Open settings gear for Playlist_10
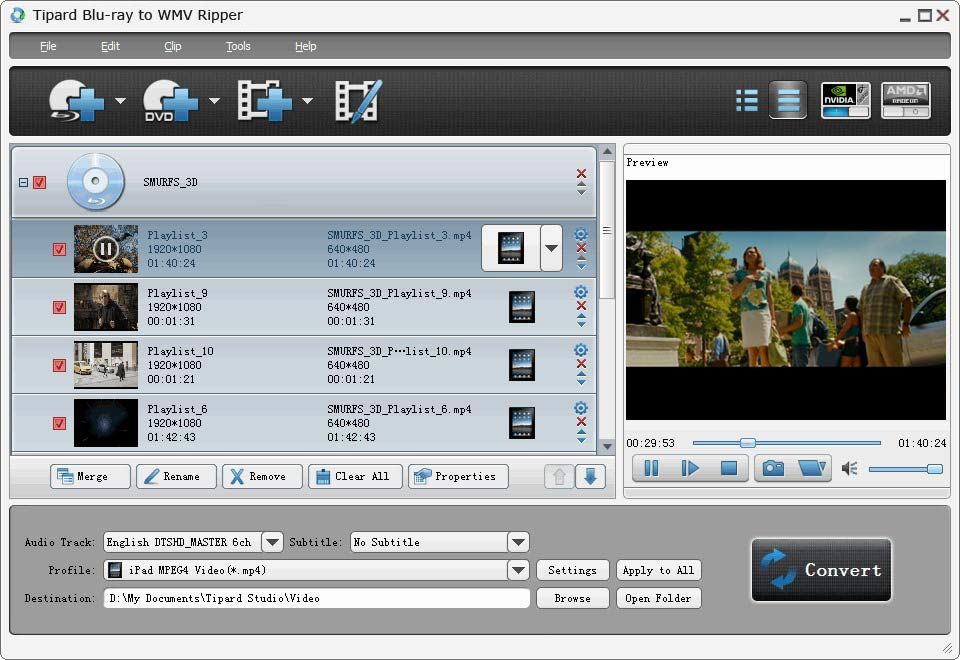960x660 pixels. point(581,350)
